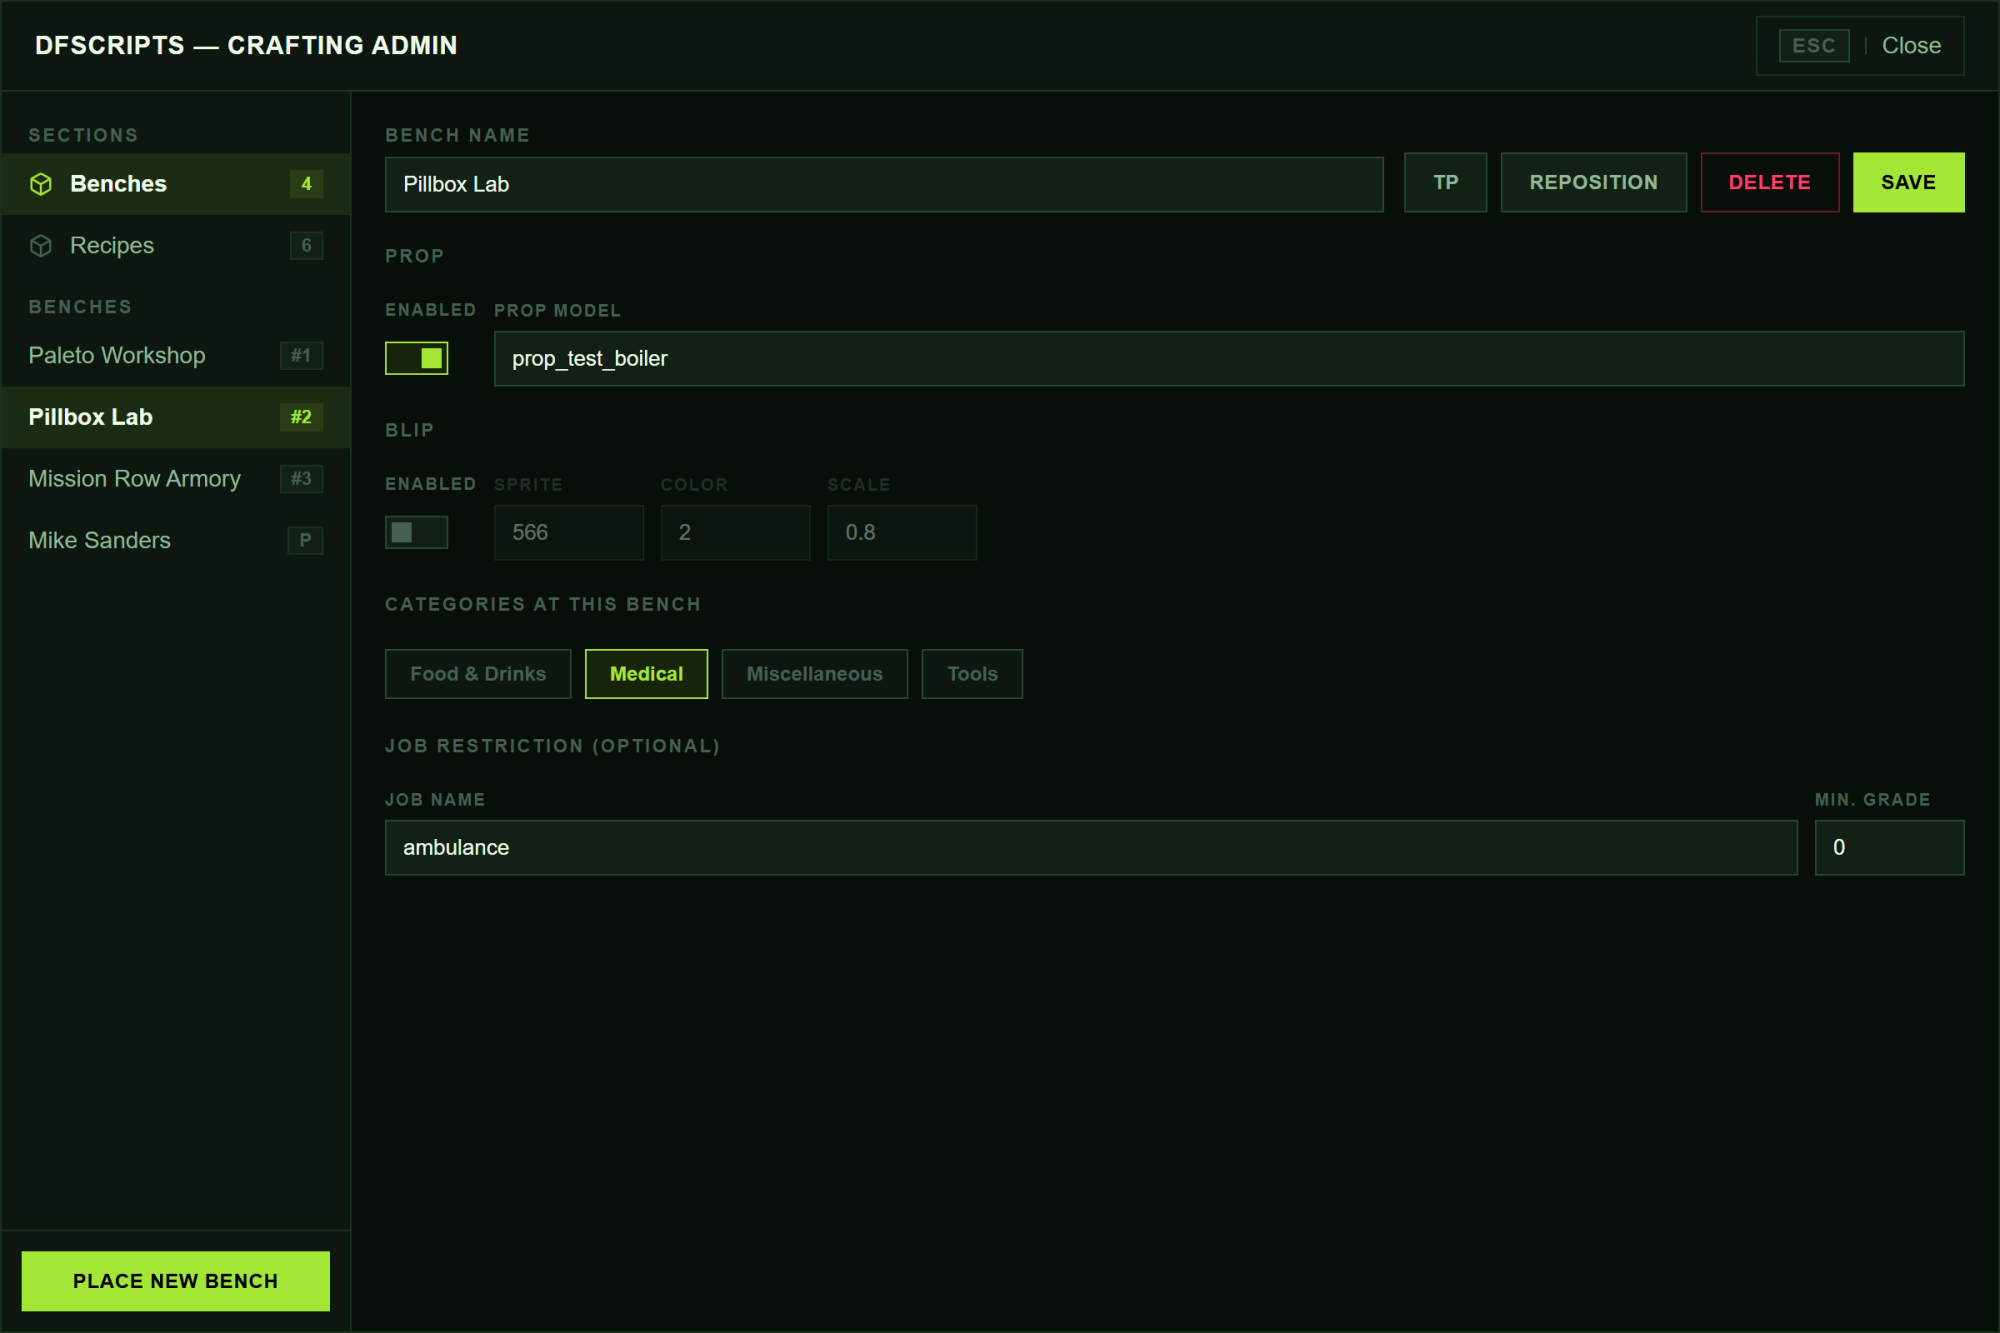Image resolution: width=2000 pixels, height=1333 pixels.
Task: Focus the Job Name field
Action: [1091, 848]
